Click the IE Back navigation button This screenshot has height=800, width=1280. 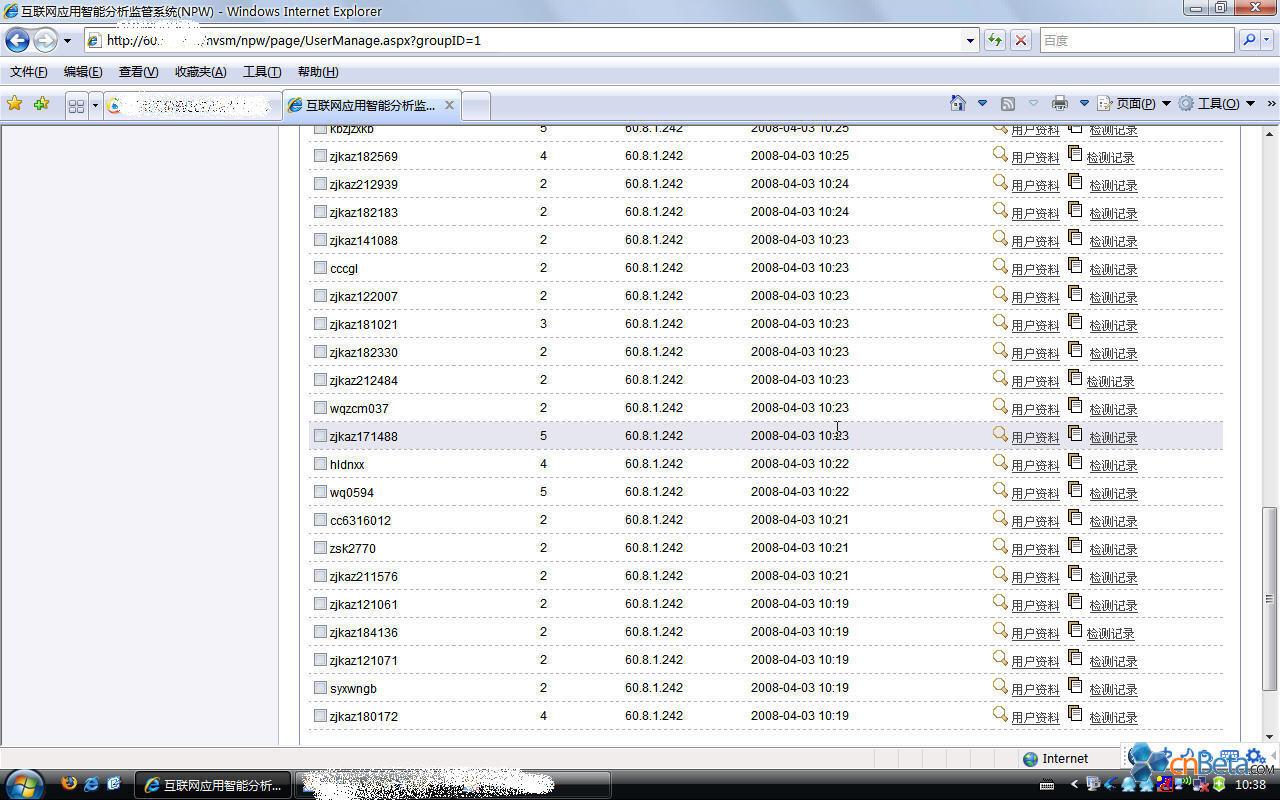coord(18,41)
